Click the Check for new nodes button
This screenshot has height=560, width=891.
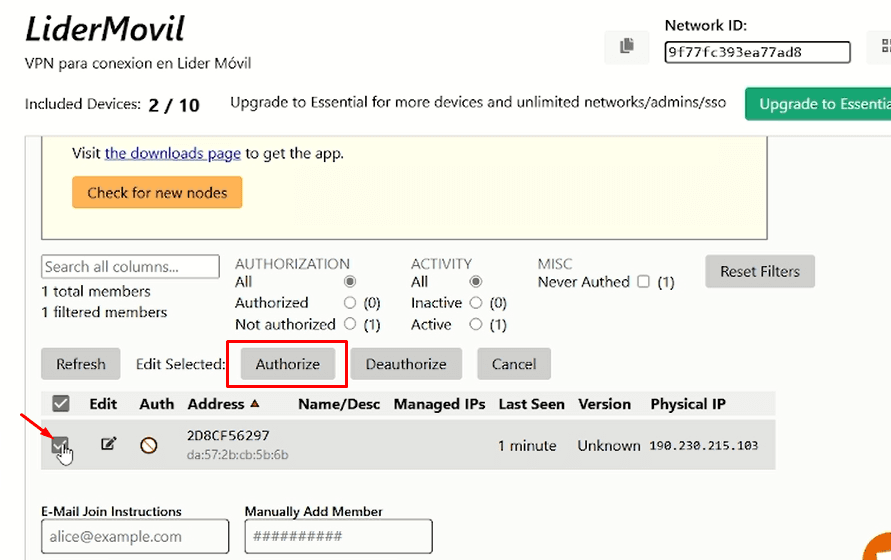(x=157, y=193)
